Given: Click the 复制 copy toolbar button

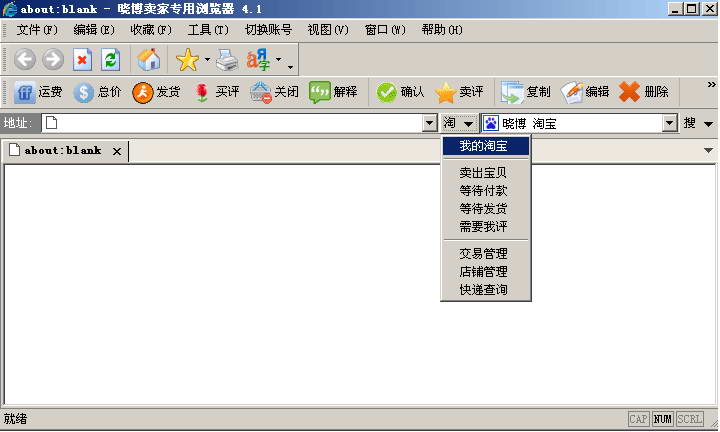Looking at the screenshot, I should (x=526, y=92).
